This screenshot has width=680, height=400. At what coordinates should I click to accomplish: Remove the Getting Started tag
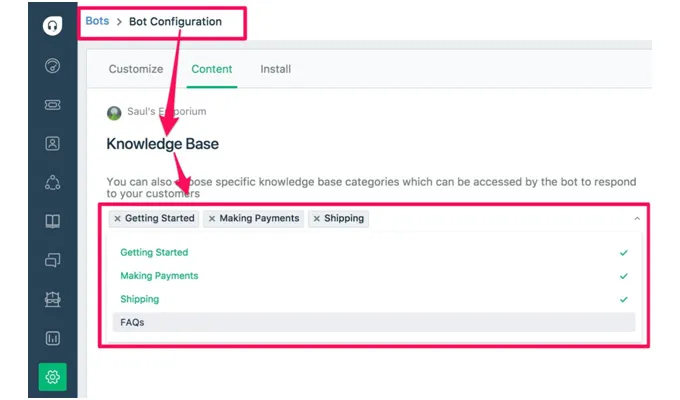point(117,218)
